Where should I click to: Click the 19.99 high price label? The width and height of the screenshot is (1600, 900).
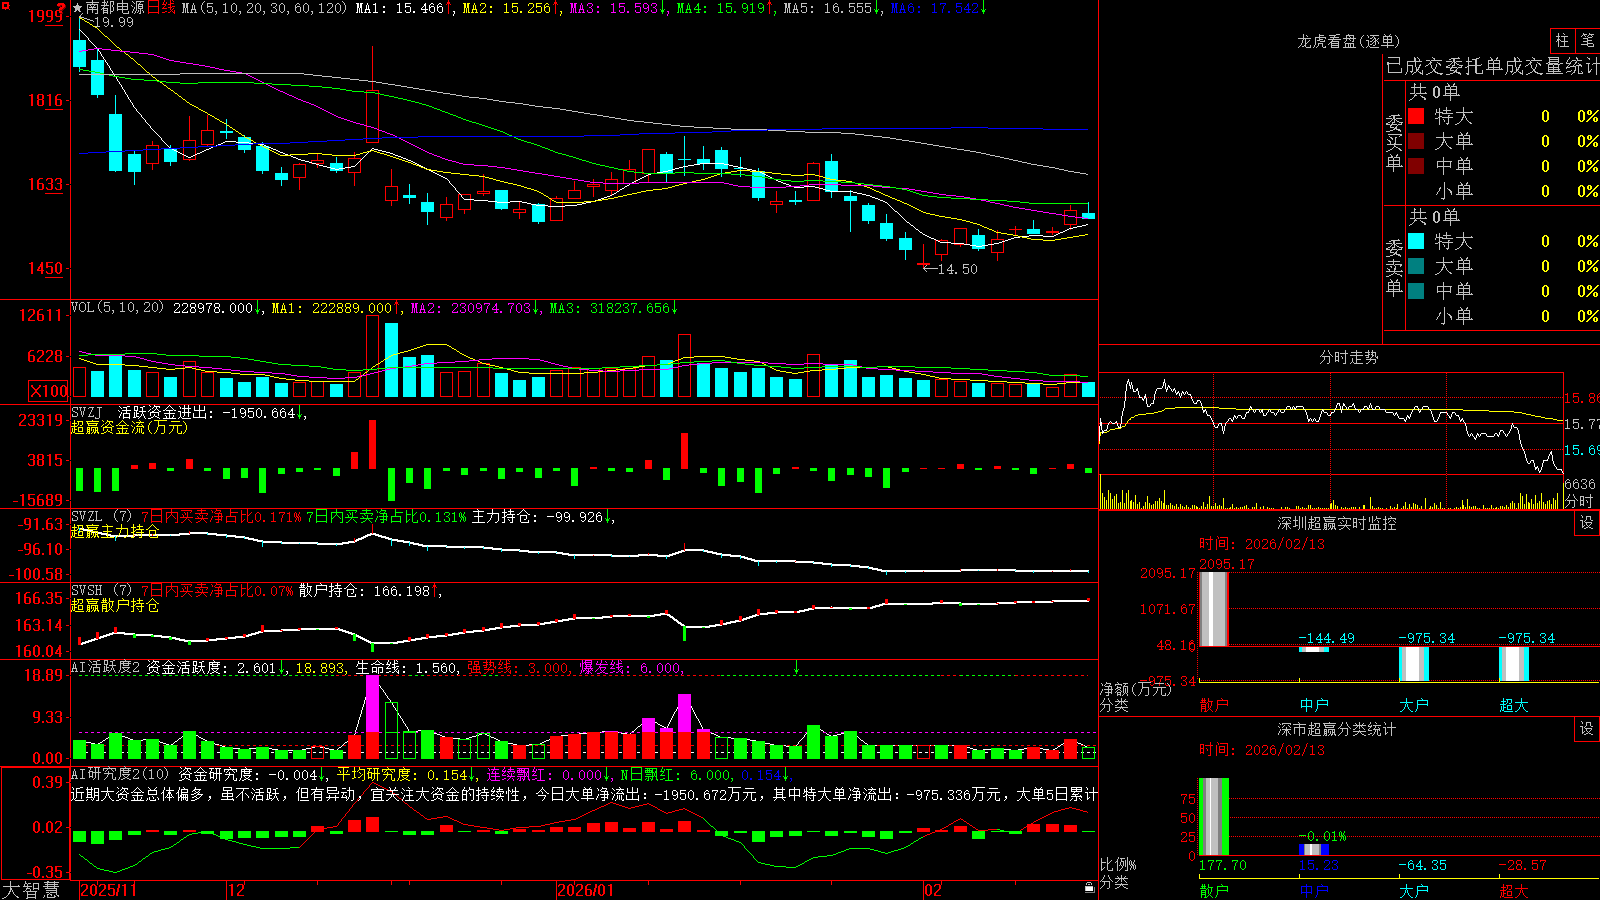tap(112, 22)
